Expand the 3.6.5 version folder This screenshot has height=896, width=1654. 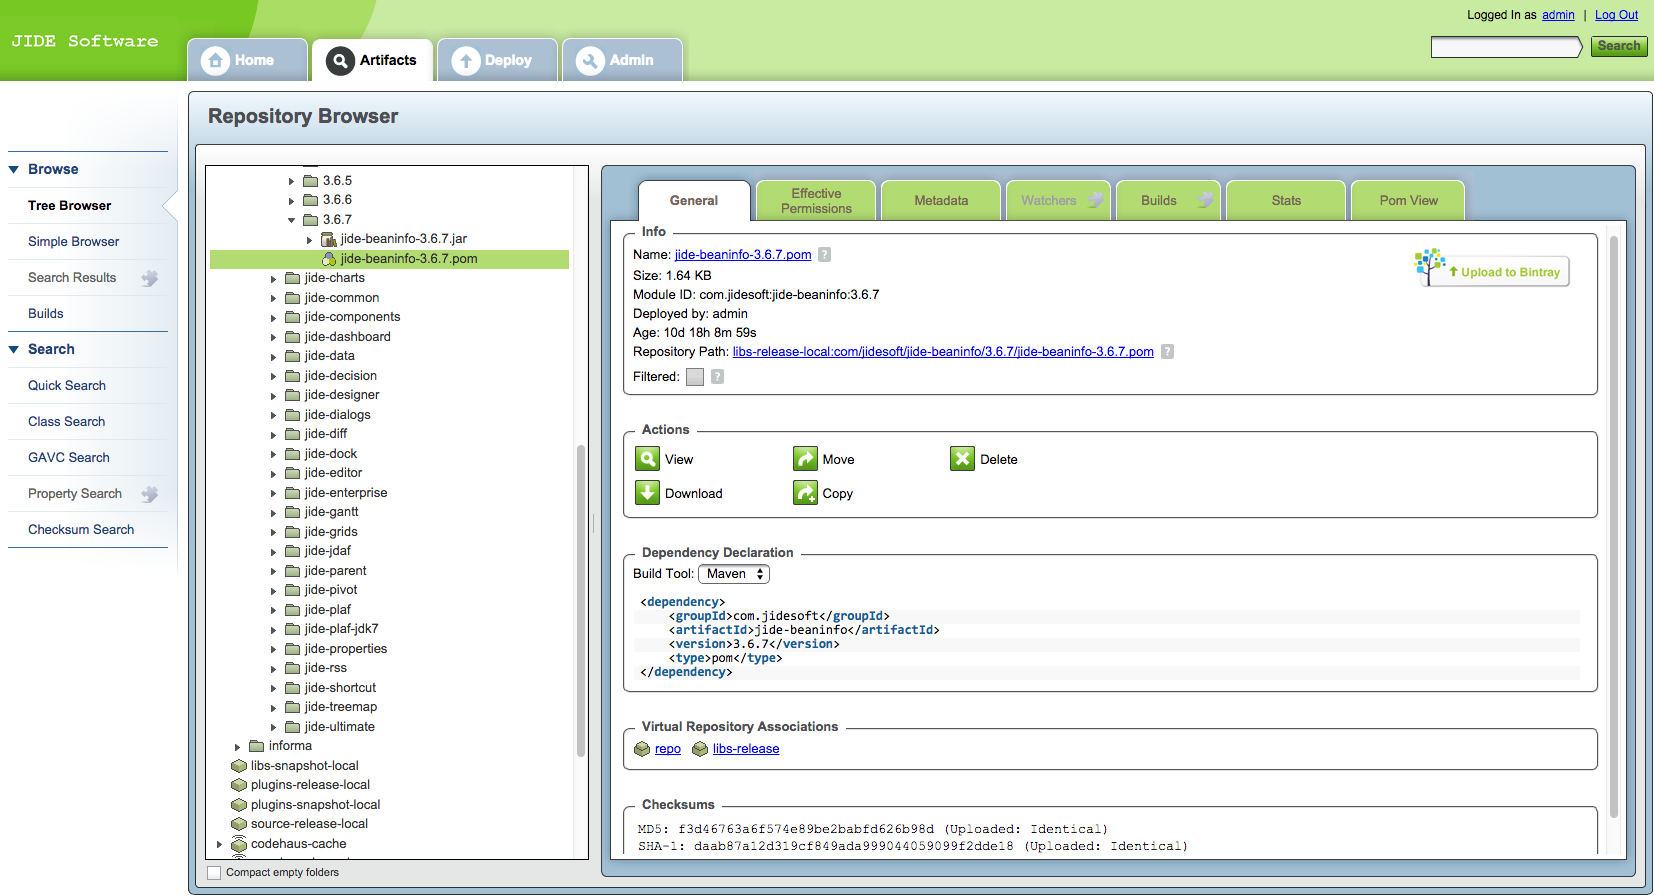point(292,182)
